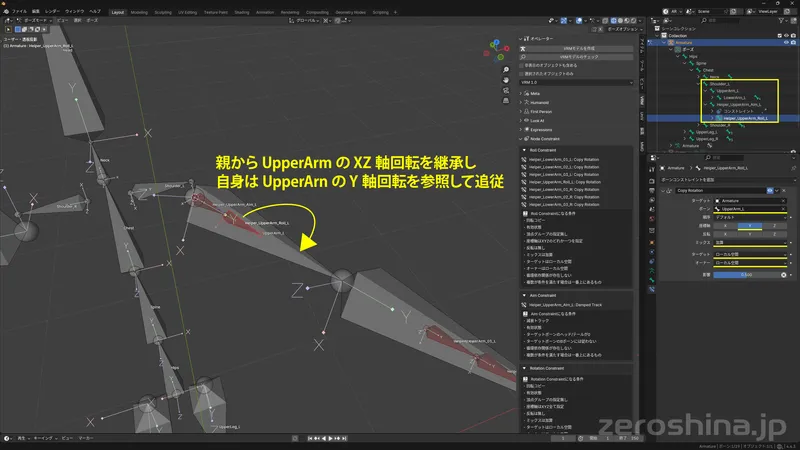Toggle Collection visibility eye in outliner
Image resolution: width=800 pixels, height=450 pixels.
click(x=786, y=36)
